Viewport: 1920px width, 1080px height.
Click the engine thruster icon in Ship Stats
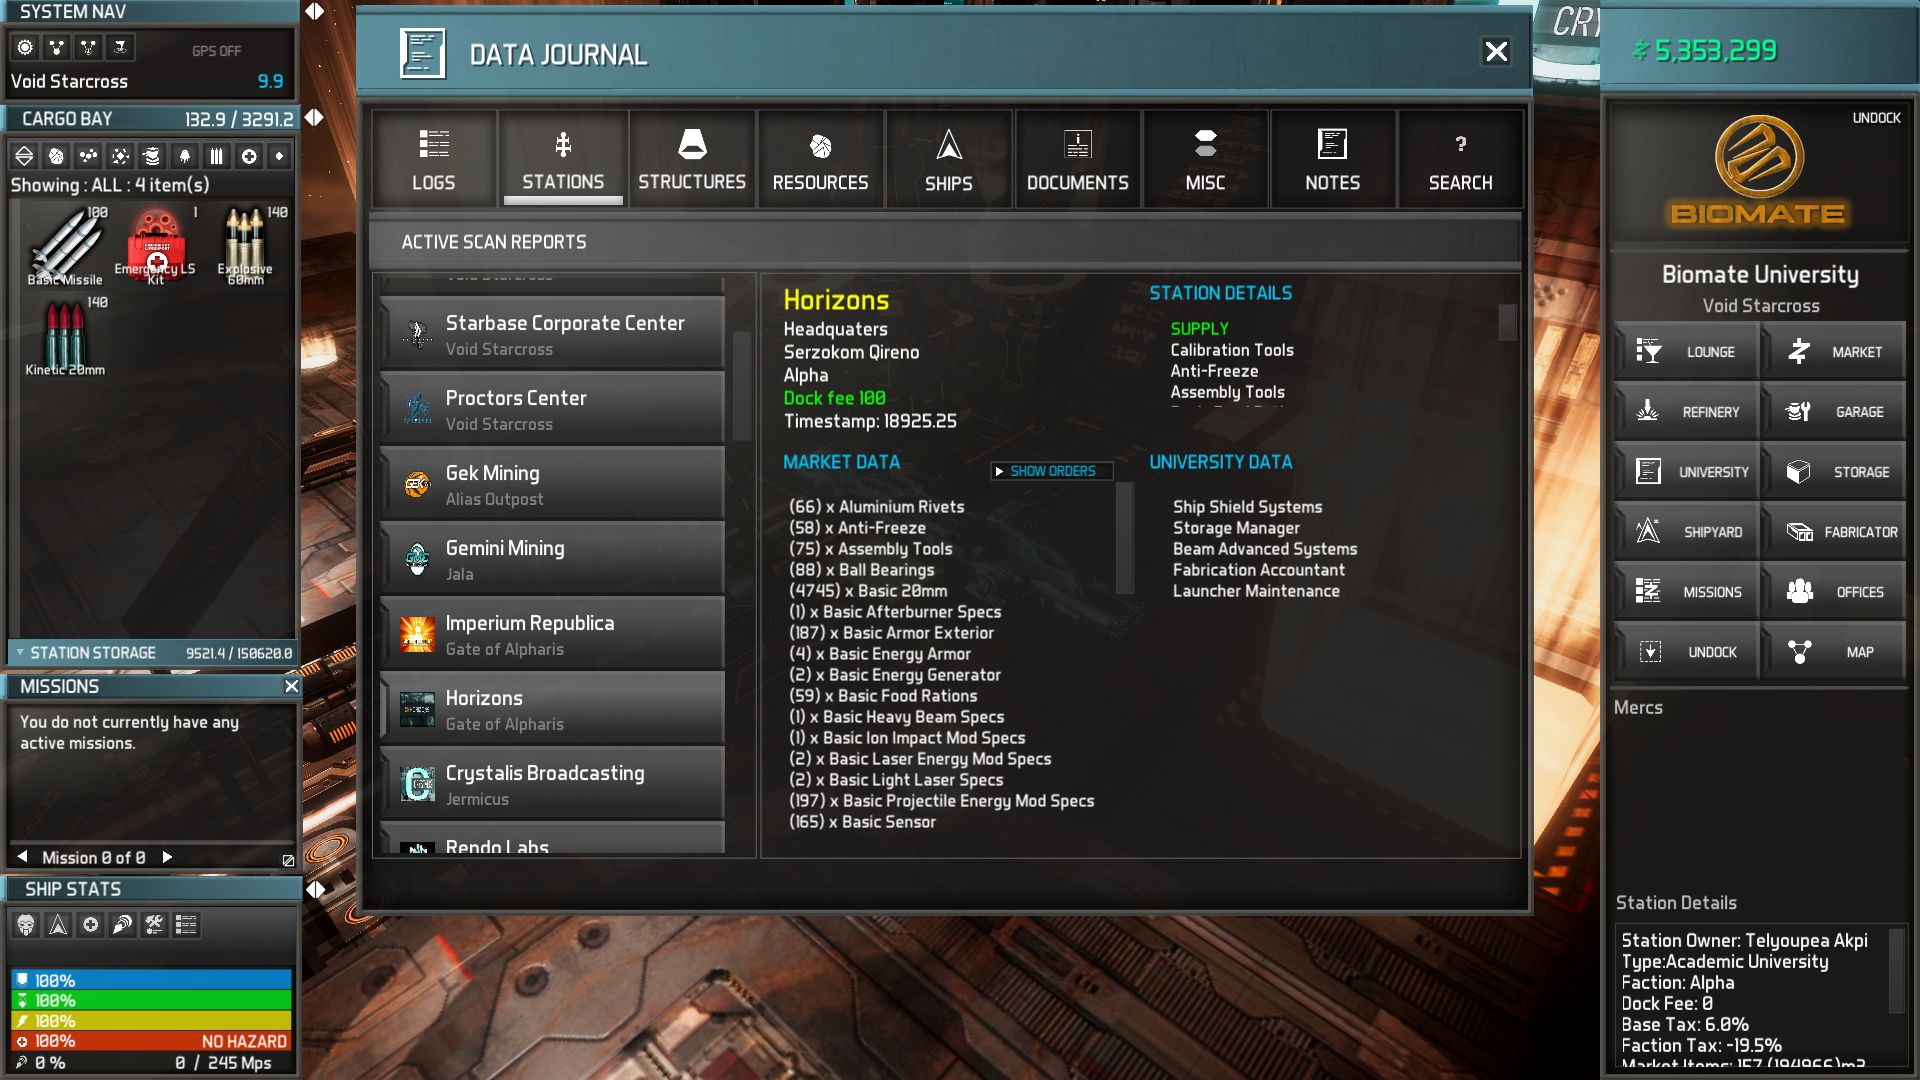tap(122, 925)
